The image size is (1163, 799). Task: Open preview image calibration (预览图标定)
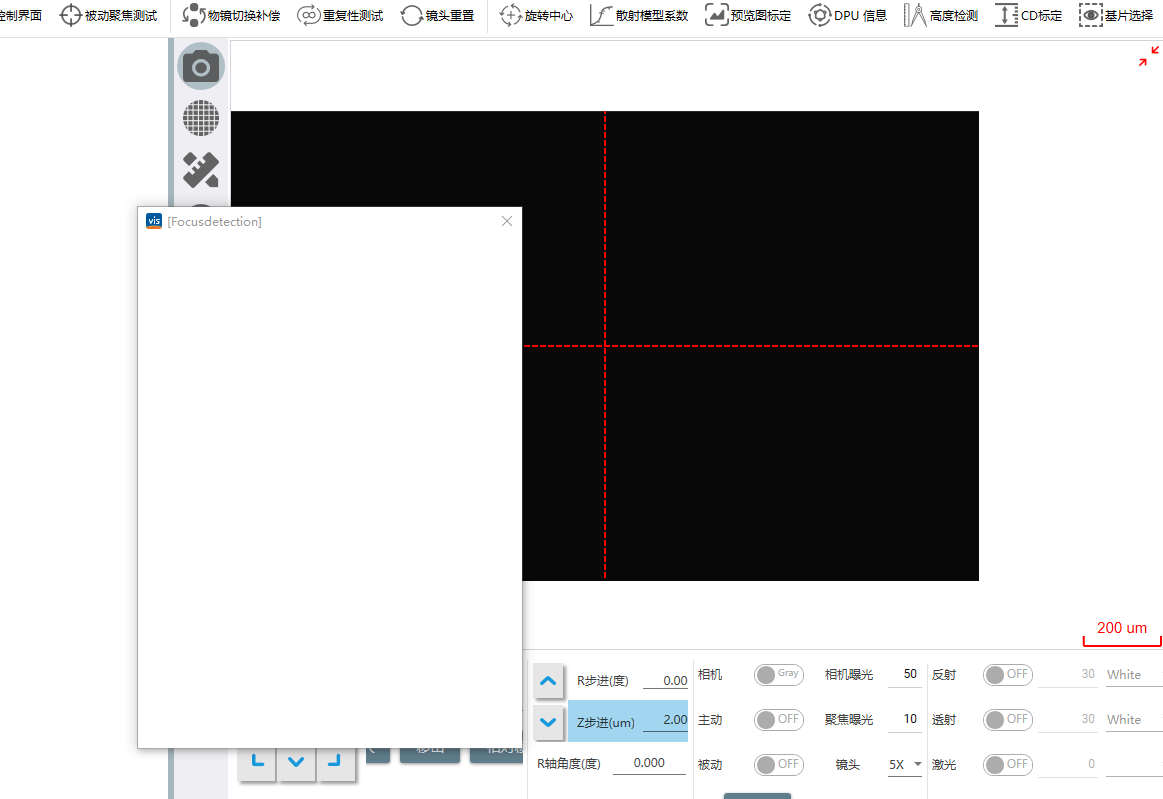[x=749, y=15]
